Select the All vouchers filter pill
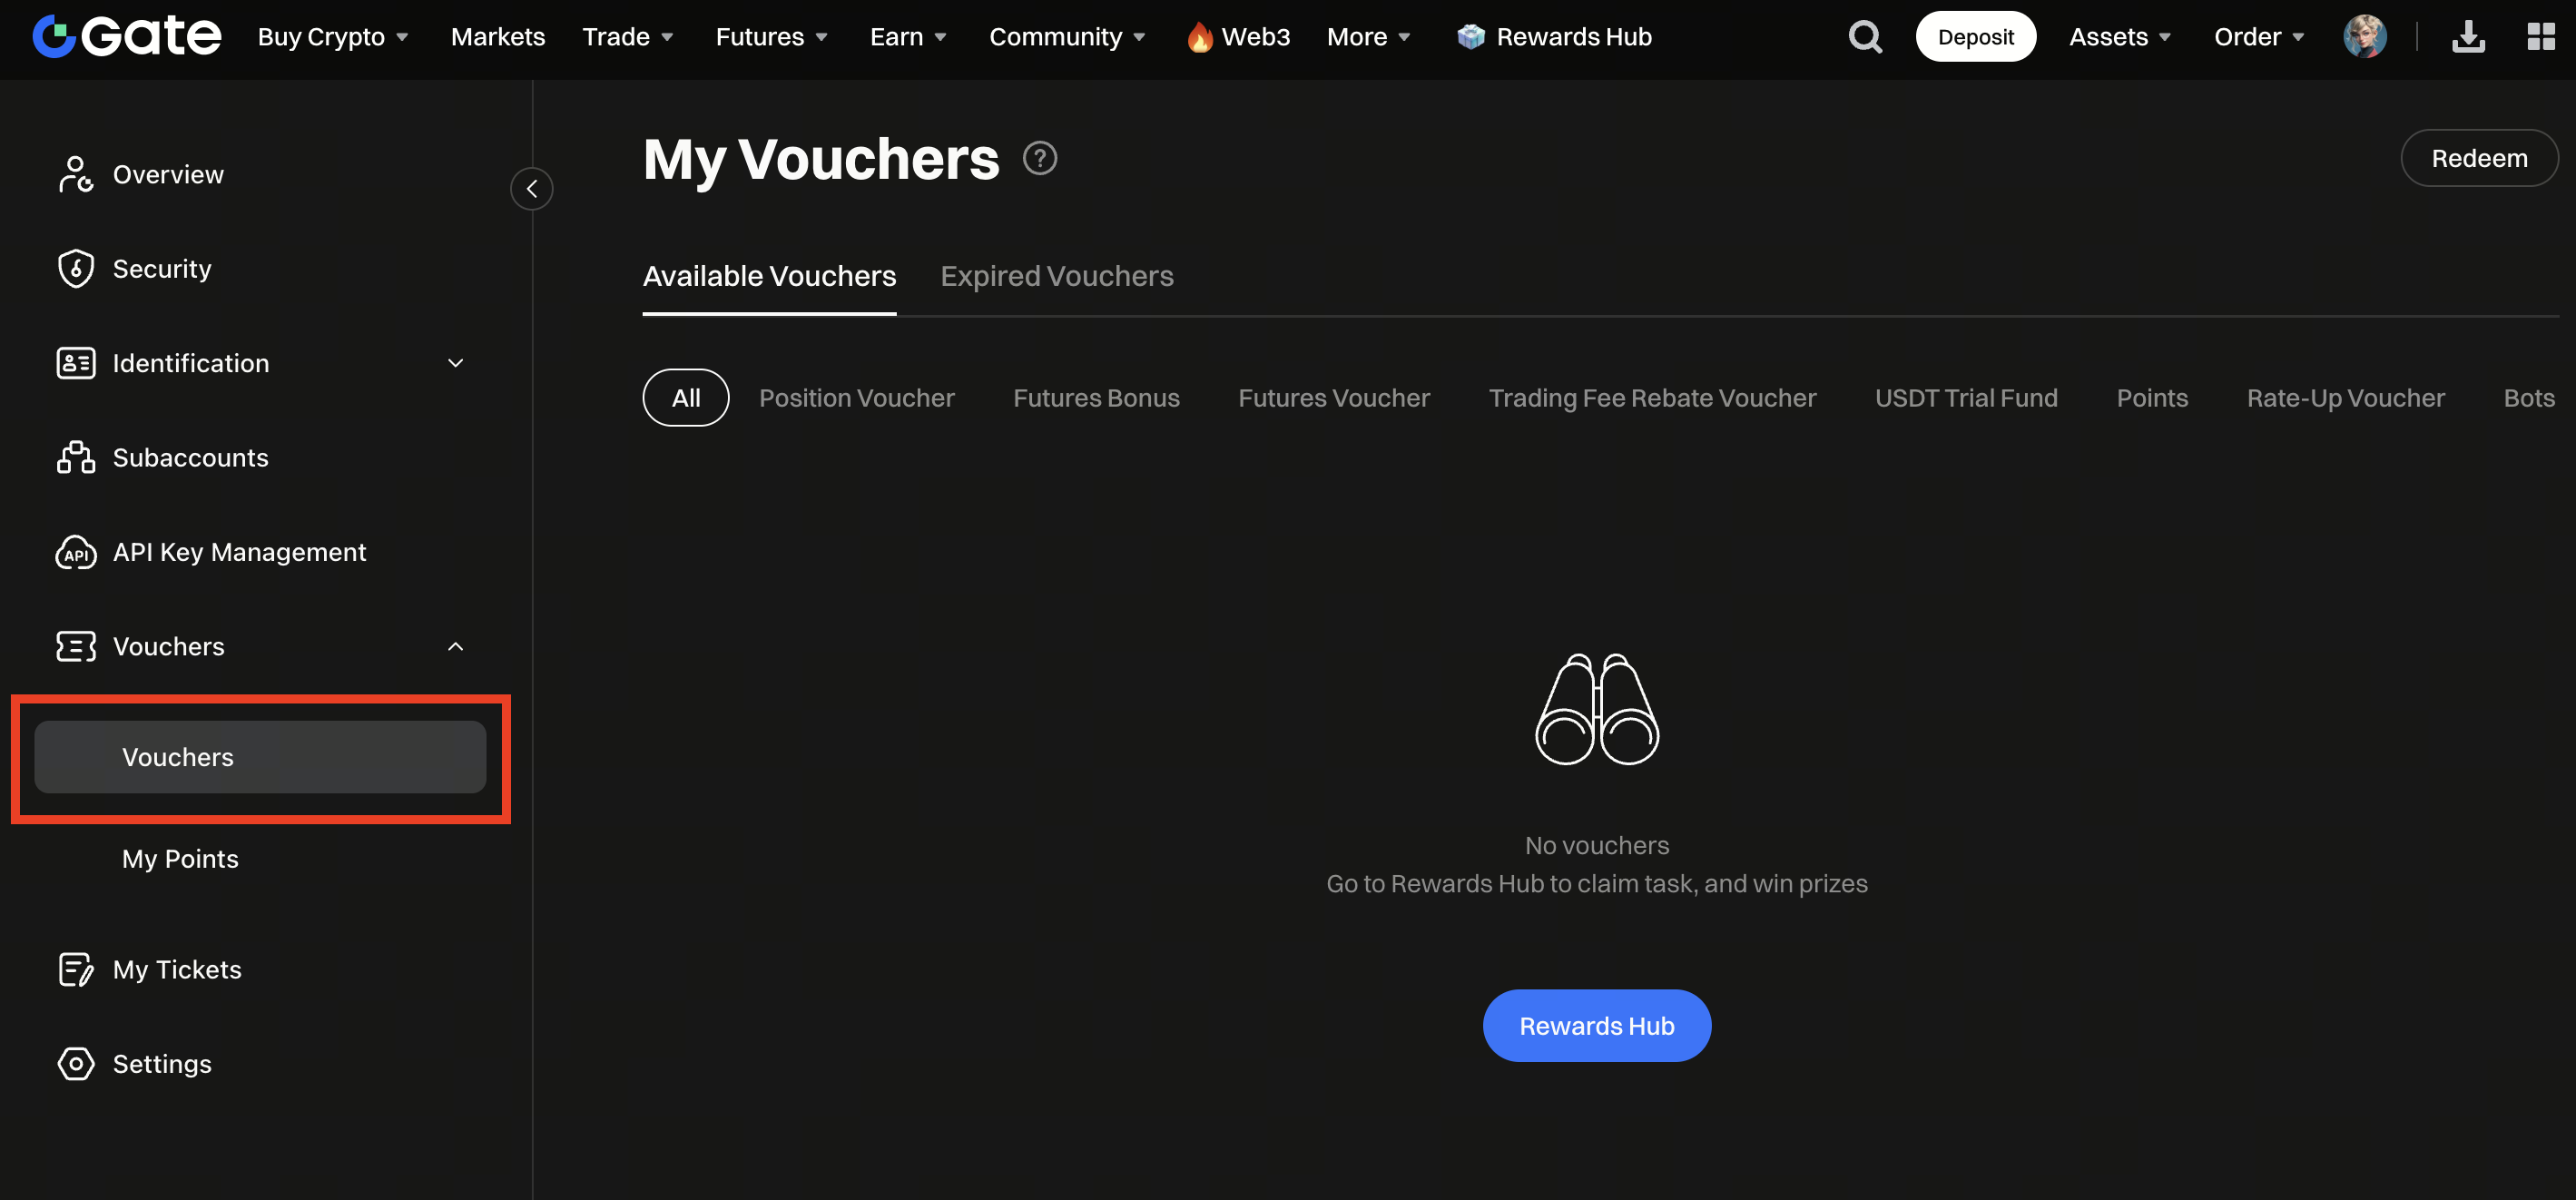 pyautogui.click(x=685, y=398)
